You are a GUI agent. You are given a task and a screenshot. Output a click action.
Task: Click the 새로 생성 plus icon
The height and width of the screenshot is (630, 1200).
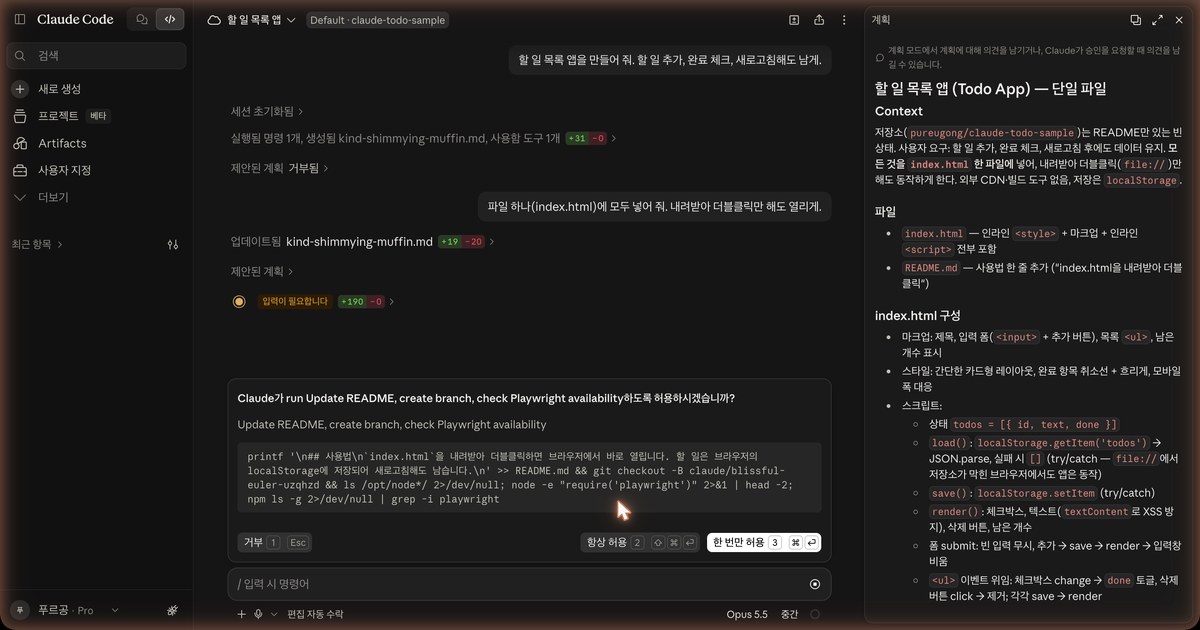[x=20, y=89]
